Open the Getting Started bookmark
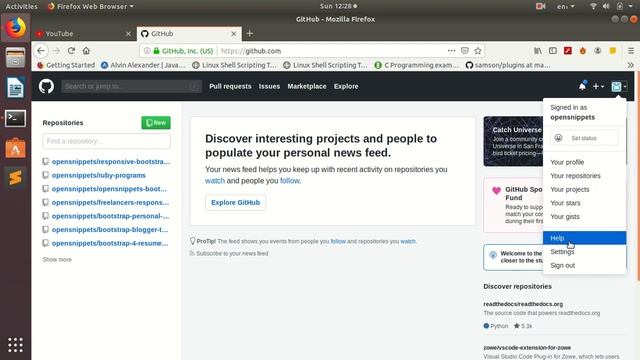The image size is (640, 360). [x=66, y=65]
